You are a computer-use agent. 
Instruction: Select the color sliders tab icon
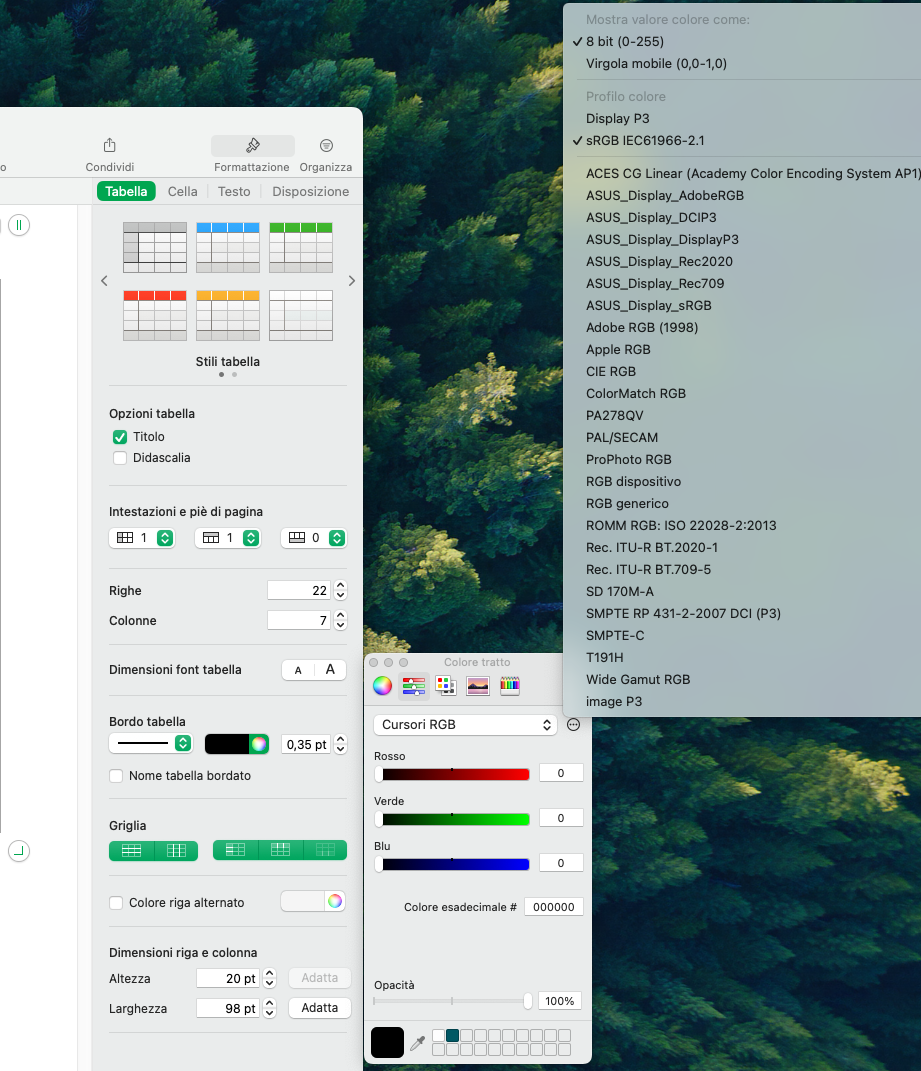pyautogui.click(x=413, y=686)
